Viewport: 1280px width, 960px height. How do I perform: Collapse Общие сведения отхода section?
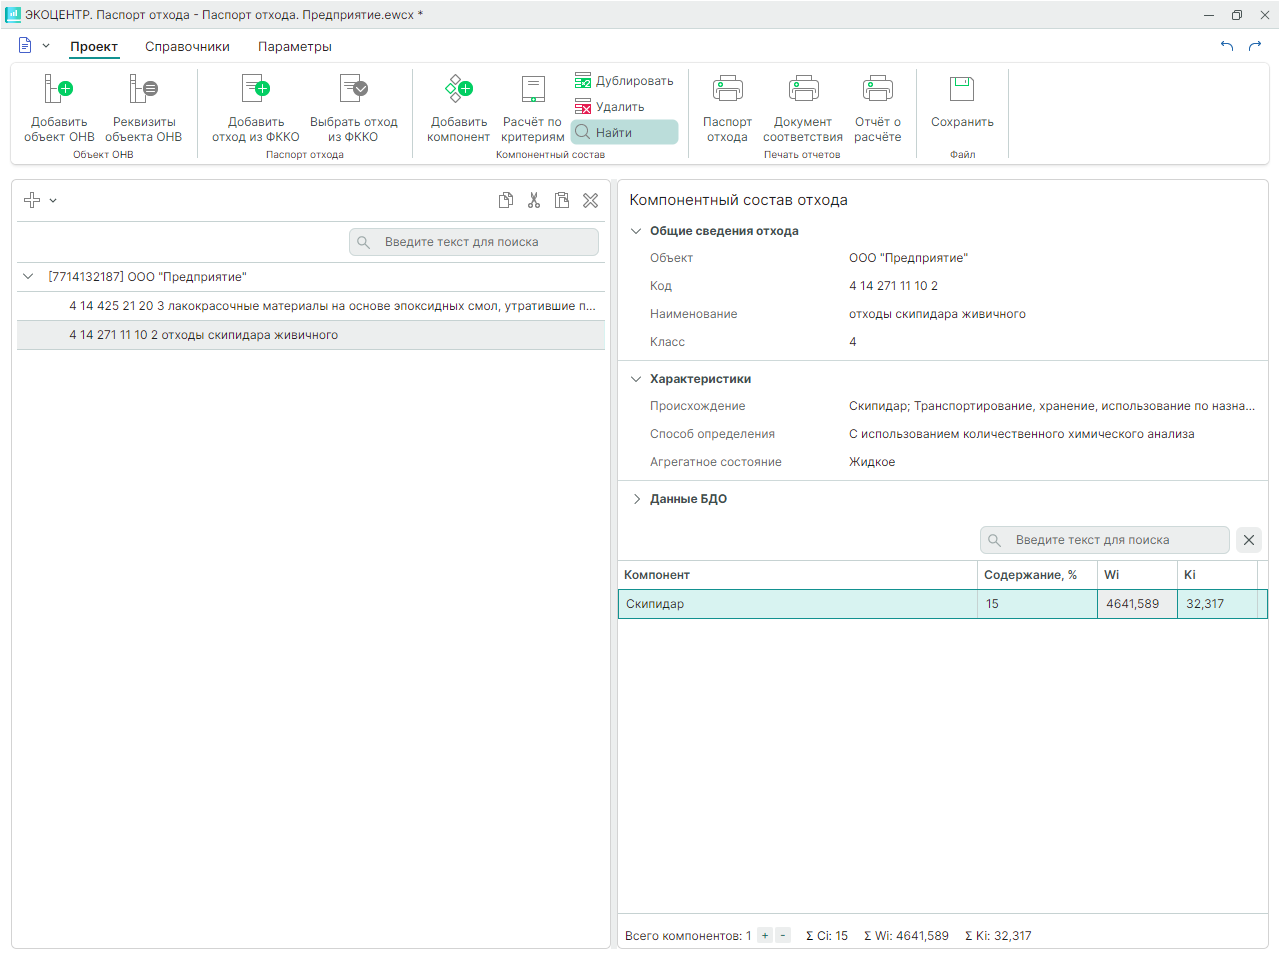[x=636, y=231]
